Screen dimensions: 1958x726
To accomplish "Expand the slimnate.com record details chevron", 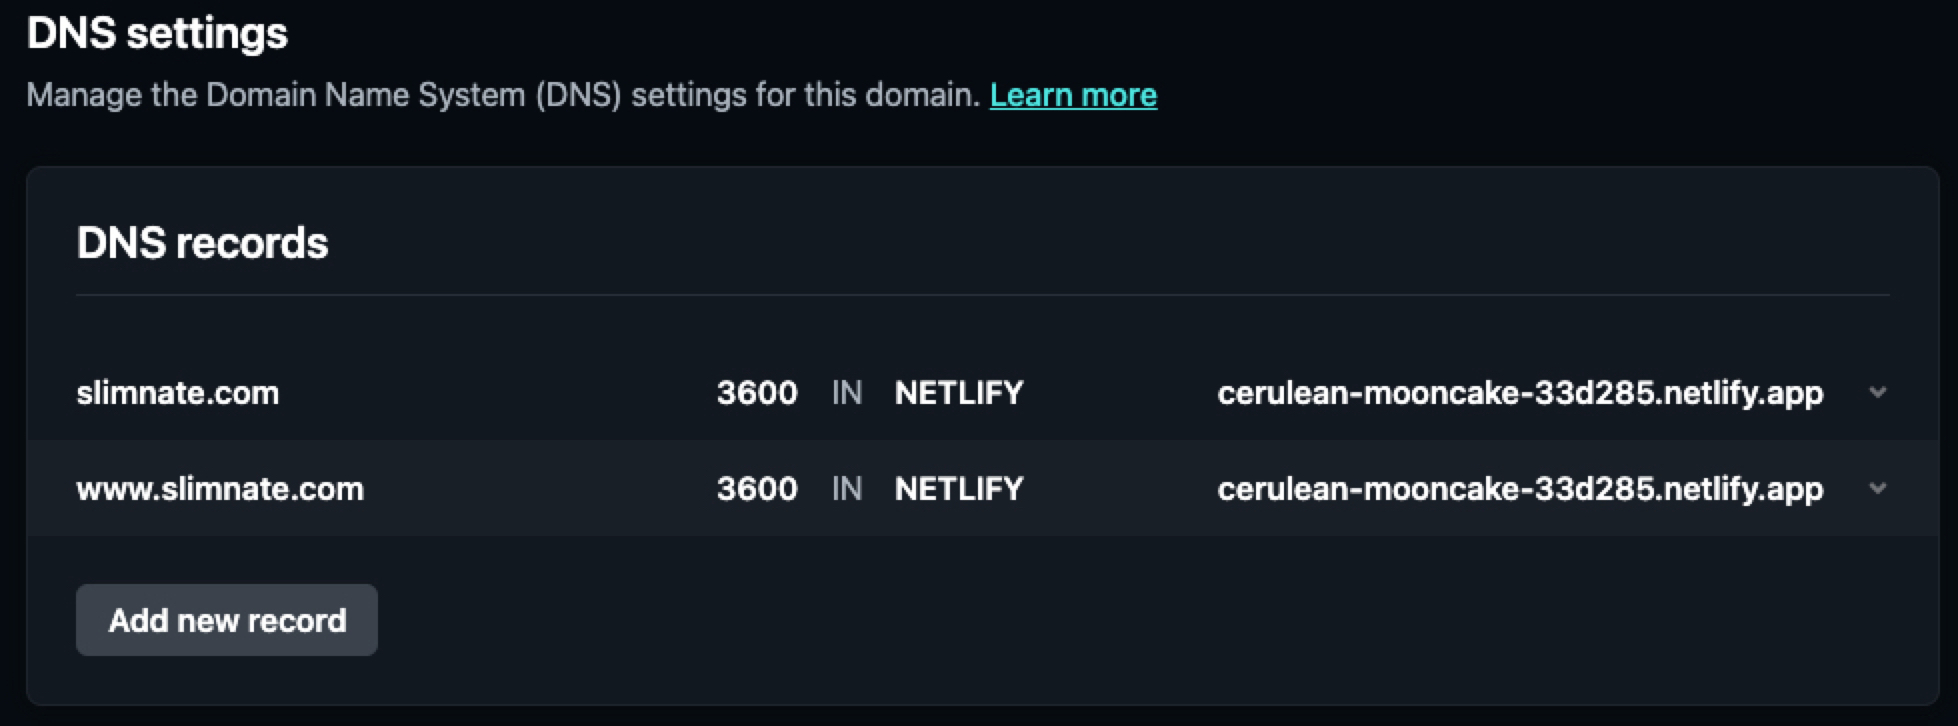I will (1880, 393).
